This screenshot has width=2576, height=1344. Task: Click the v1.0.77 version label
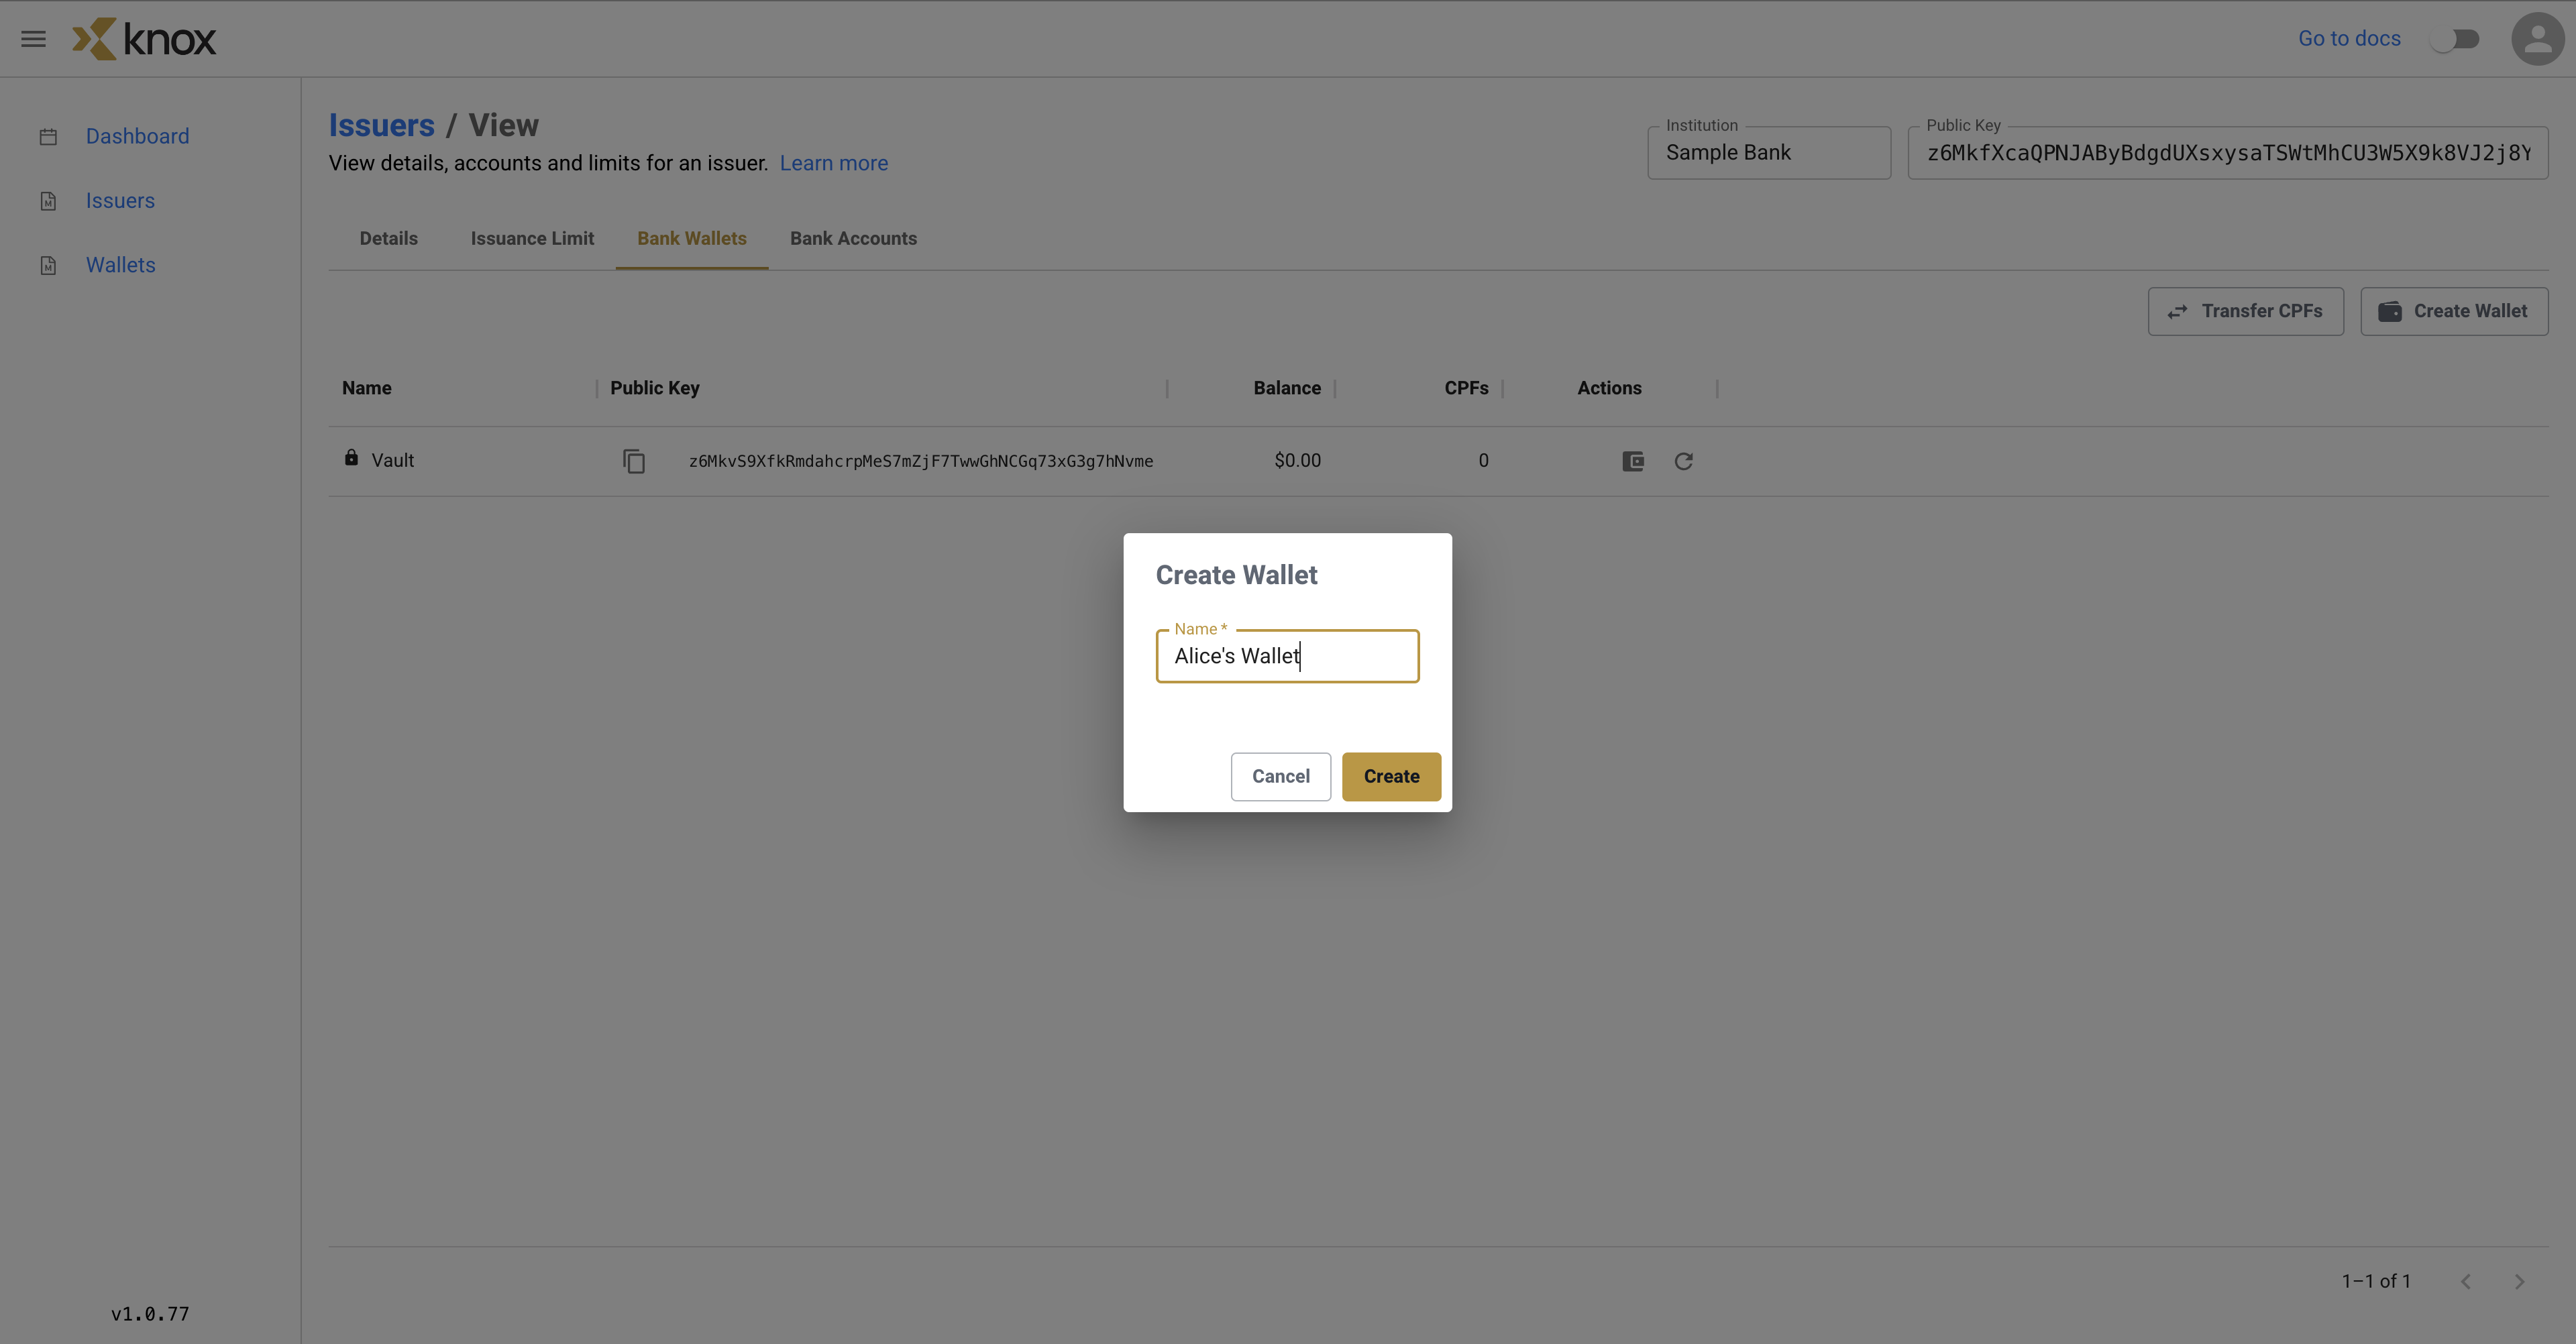coord(150,1314)
